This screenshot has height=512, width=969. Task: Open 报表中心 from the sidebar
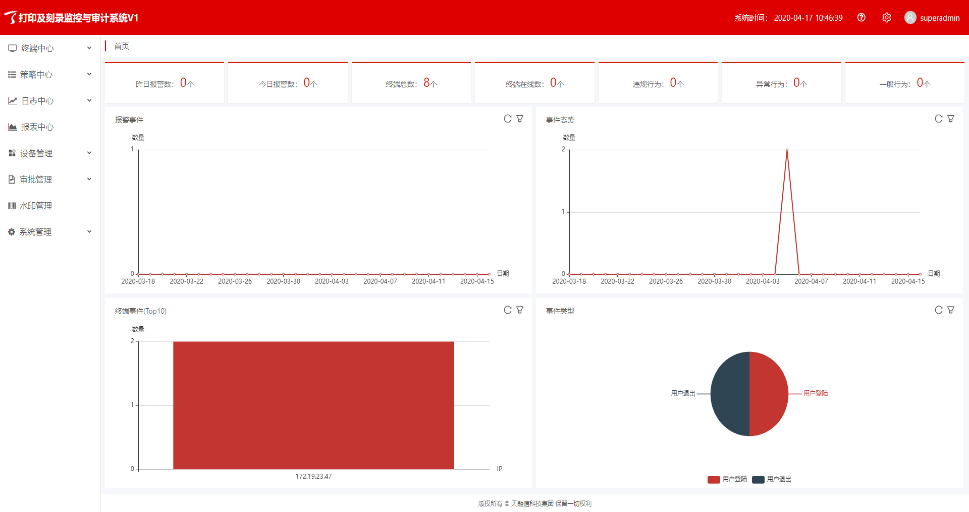37,127
